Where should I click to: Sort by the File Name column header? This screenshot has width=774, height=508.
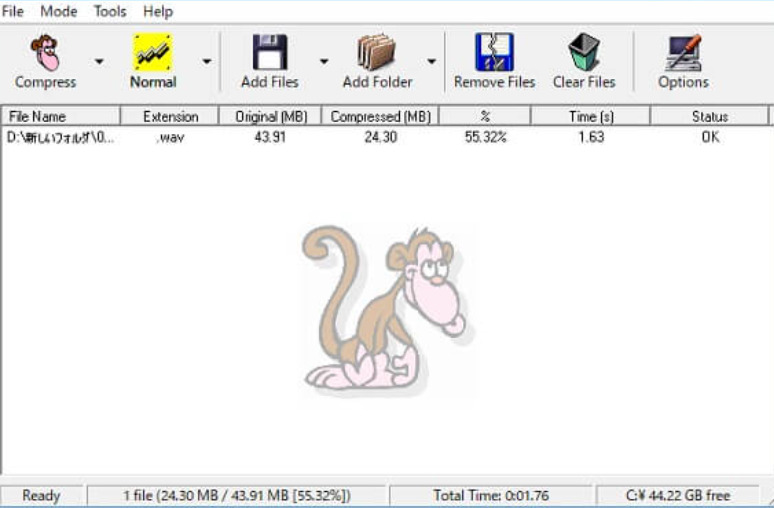60,117
